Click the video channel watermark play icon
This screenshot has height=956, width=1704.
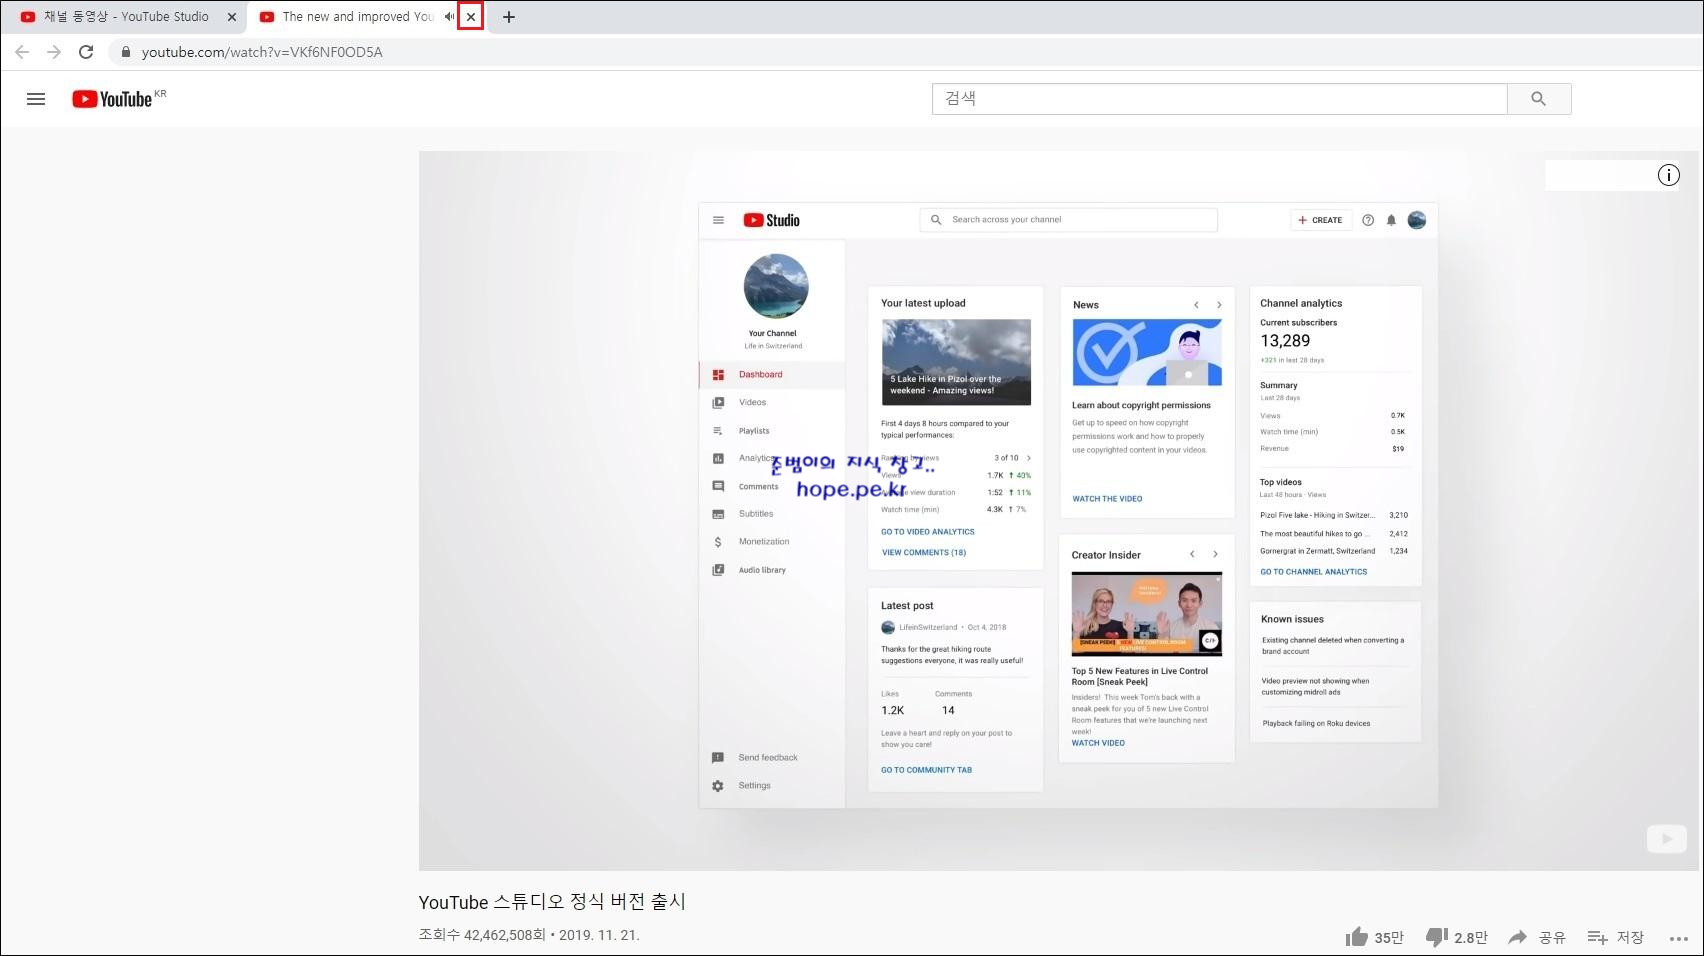pos(1666,839)
